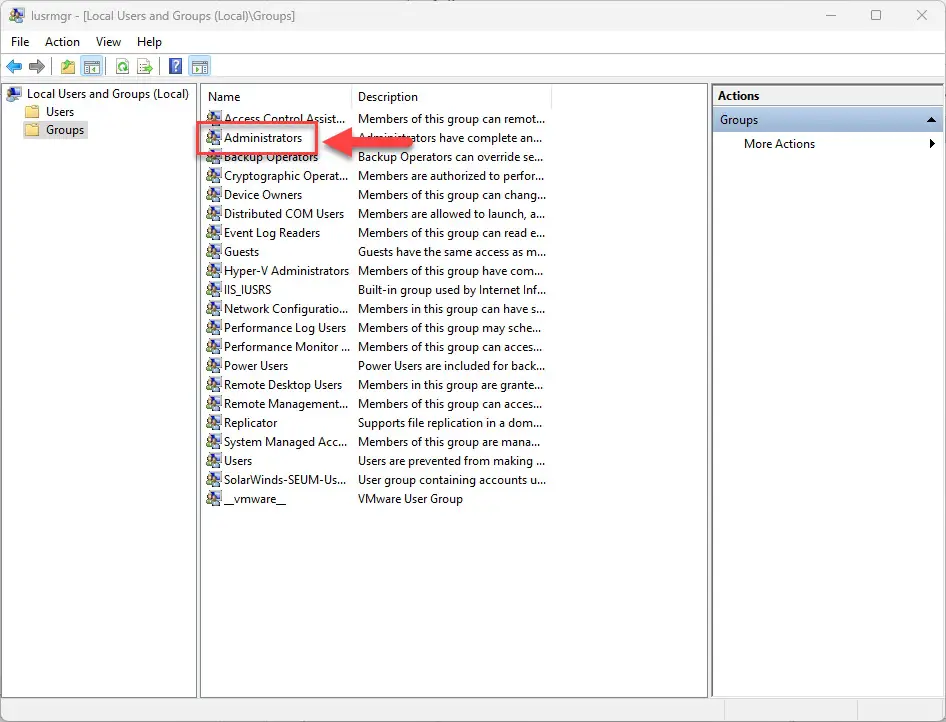Click the Up one level folder icon
Viewport: 946px width, 722px height.
[68, 66]
